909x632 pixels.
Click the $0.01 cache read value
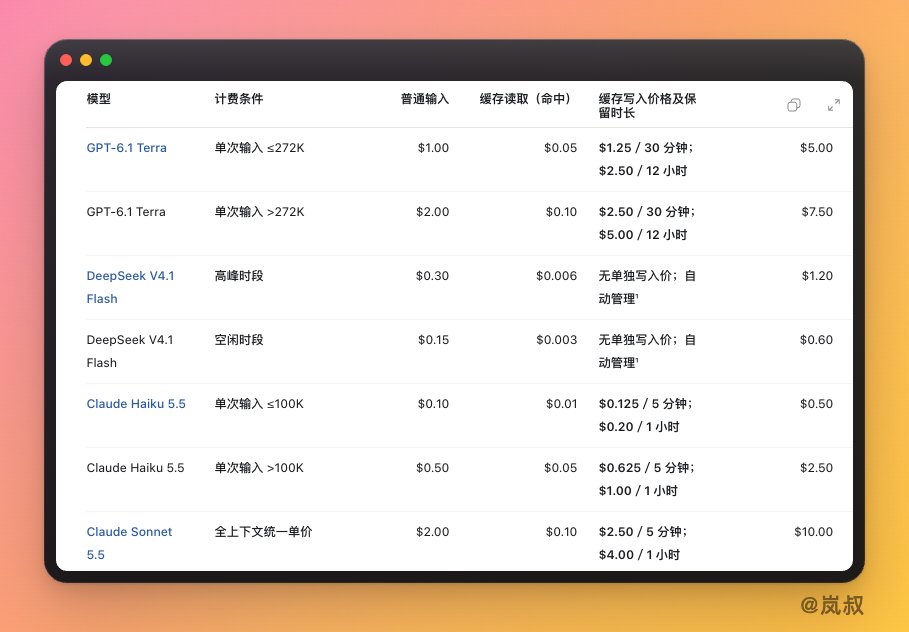point(561,404)
